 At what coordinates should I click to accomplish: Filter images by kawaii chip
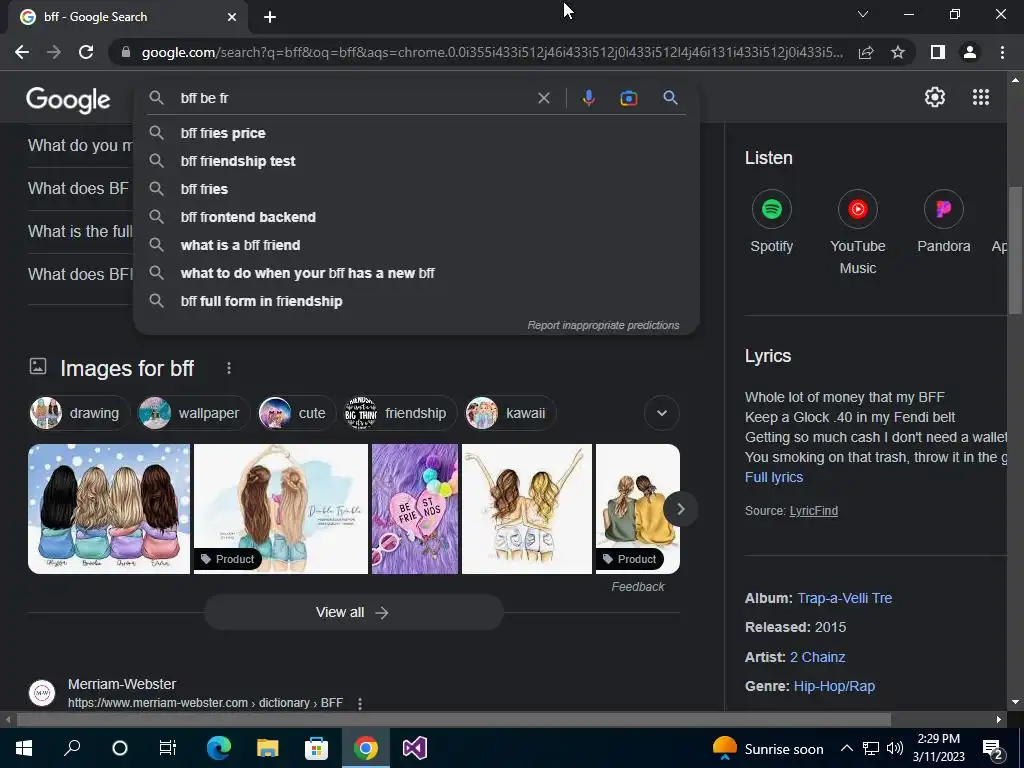click(509, 413)
